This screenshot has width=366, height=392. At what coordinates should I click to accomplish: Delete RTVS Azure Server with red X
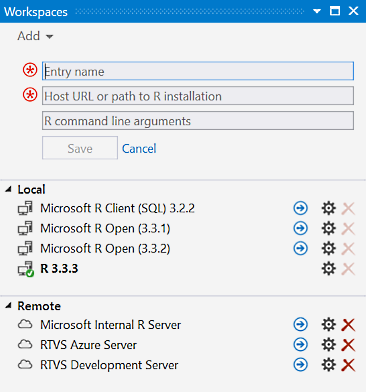point(348,345)
